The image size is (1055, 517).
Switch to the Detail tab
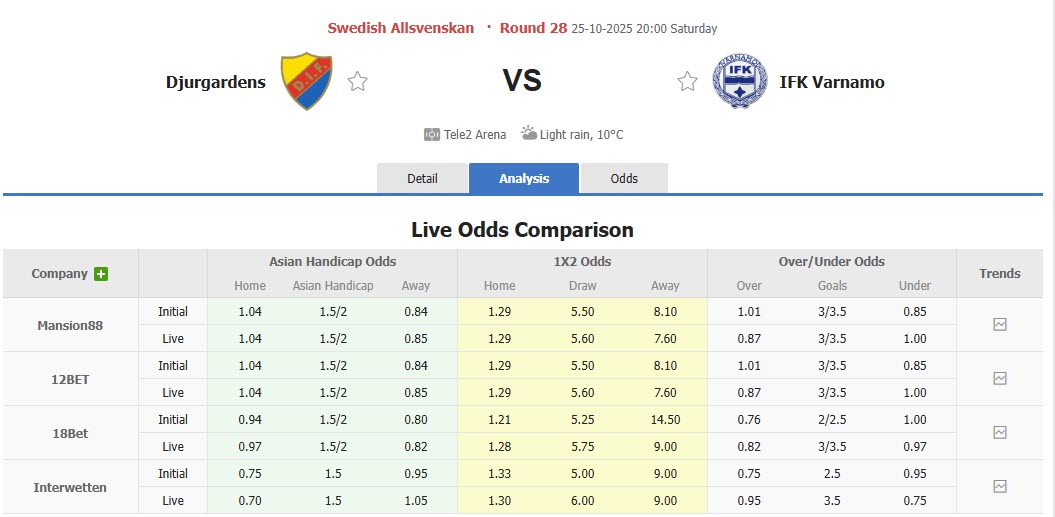[422, 179]
